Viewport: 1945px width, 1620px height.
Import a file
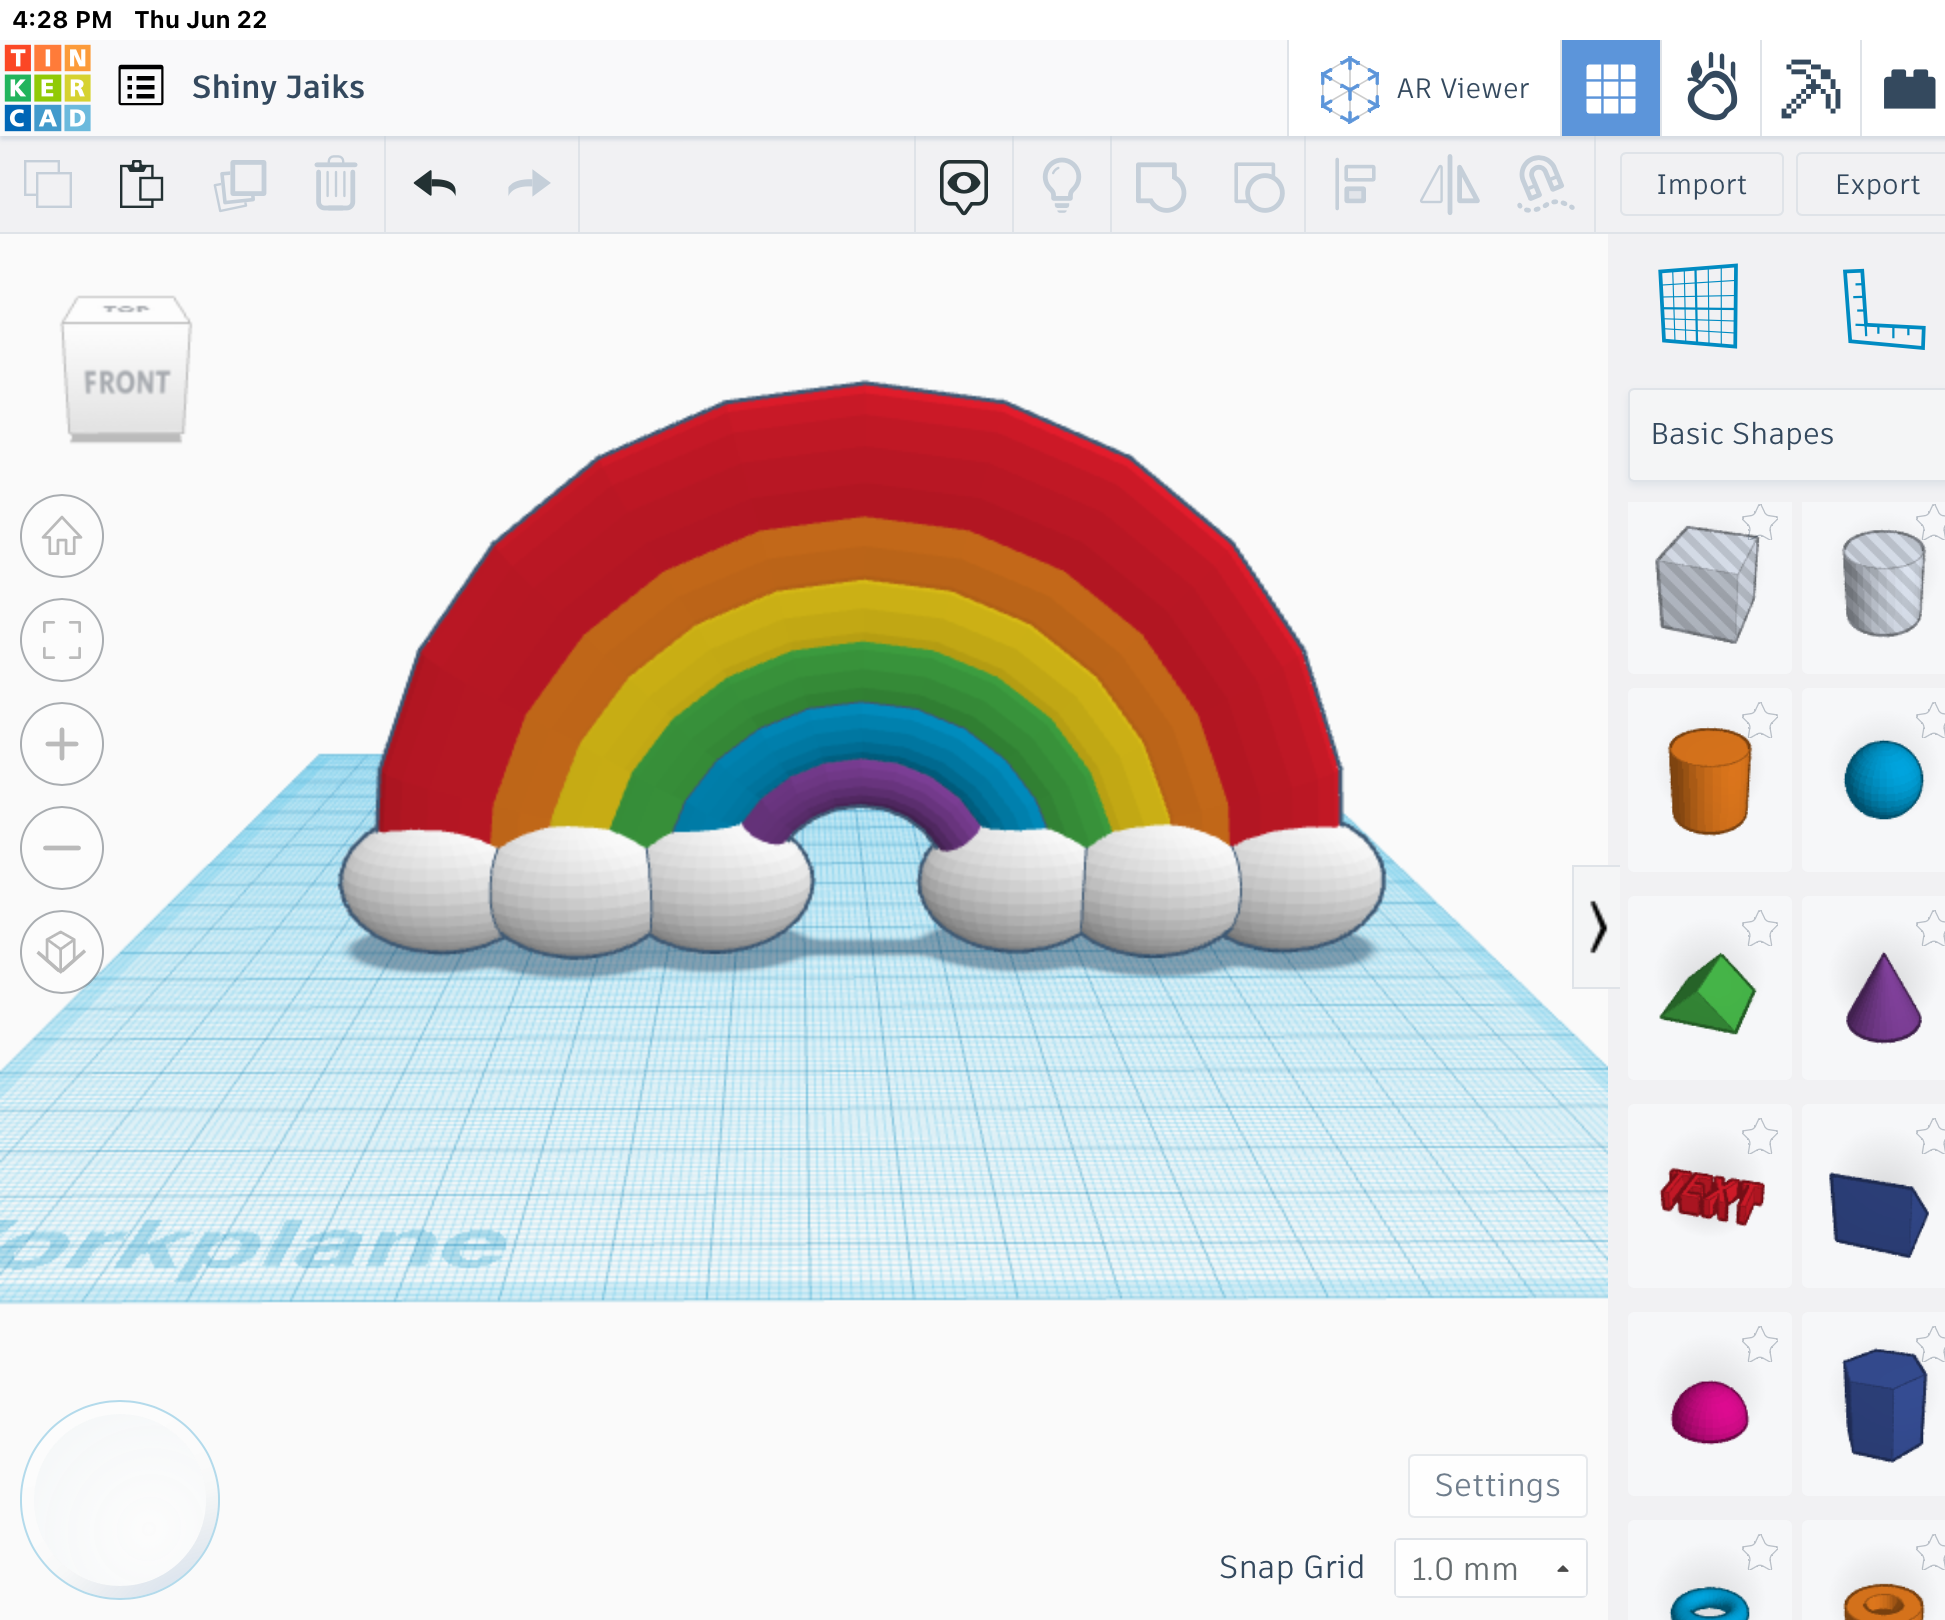[1700, 184]
